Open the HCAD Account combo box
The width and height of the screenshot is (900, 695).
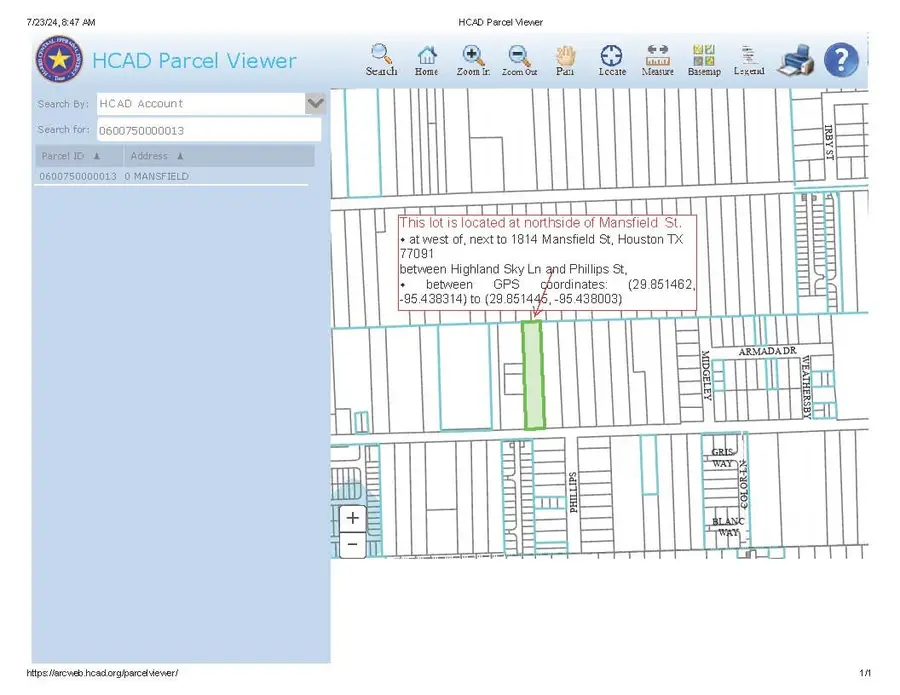200,103
